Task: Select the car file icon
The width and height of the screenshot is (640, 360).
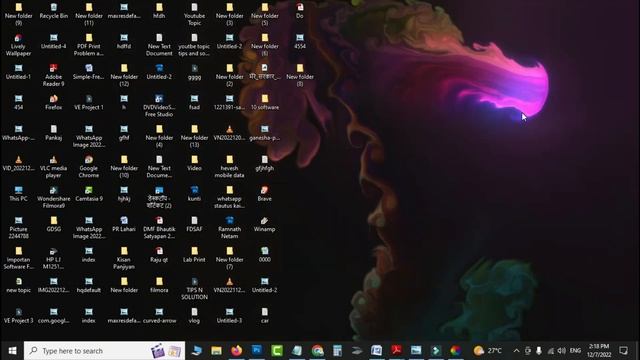Action: pos(264,316)
